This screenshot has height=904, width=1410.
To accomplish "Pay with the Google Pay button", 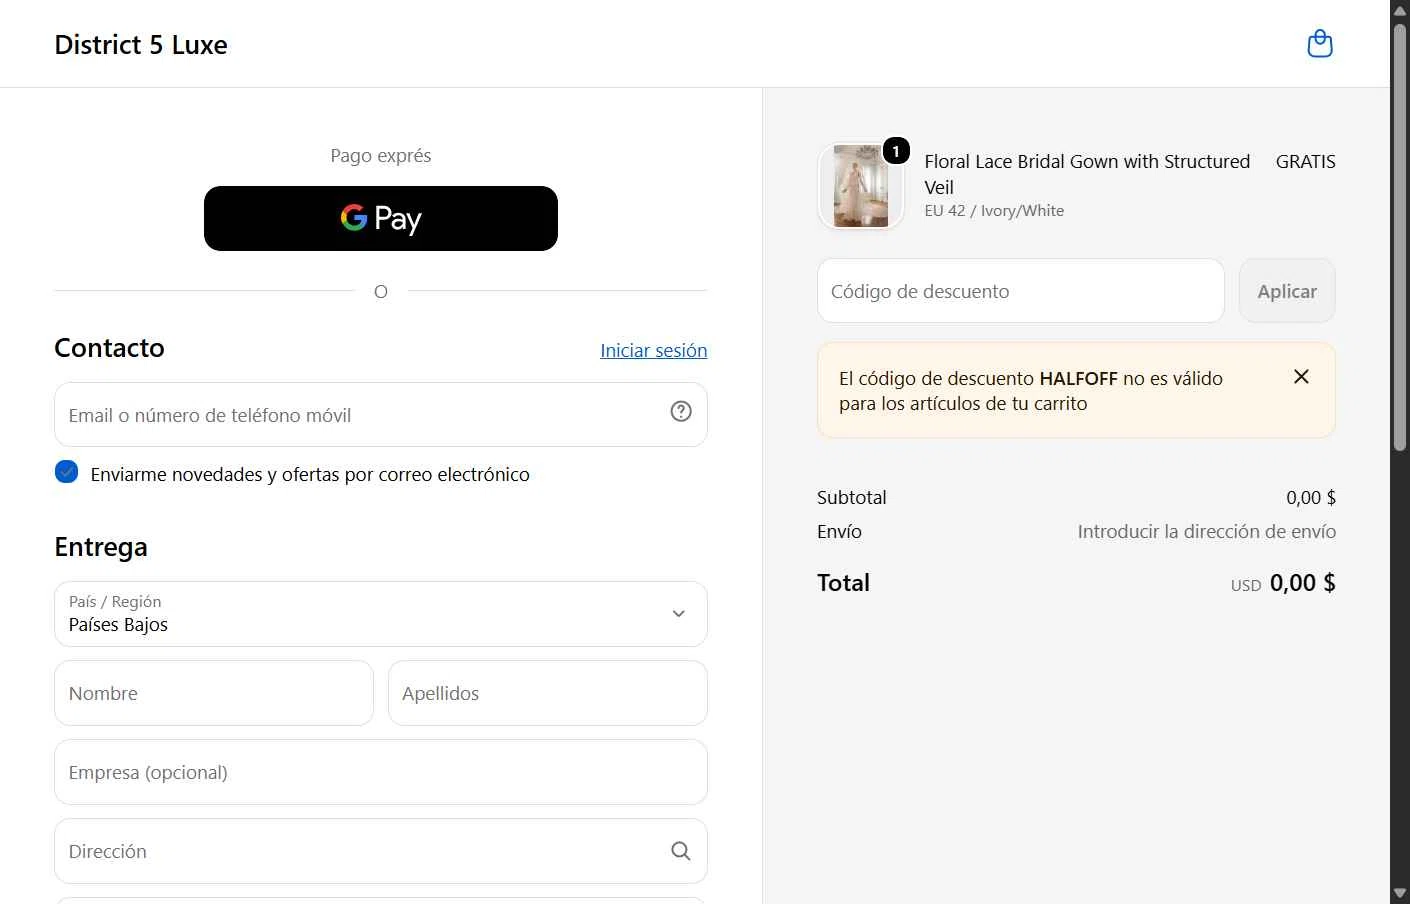I will [x=381, y=218].
